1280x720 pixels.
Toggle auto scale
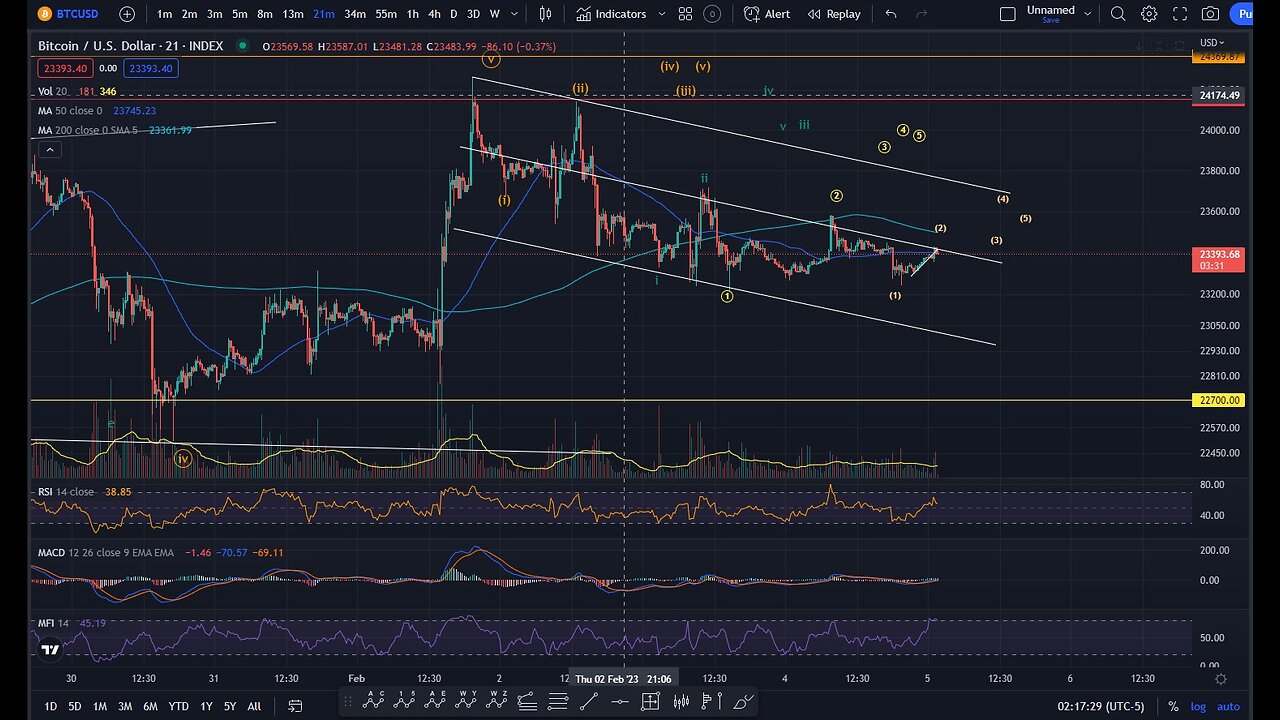tap(1228, 706)
